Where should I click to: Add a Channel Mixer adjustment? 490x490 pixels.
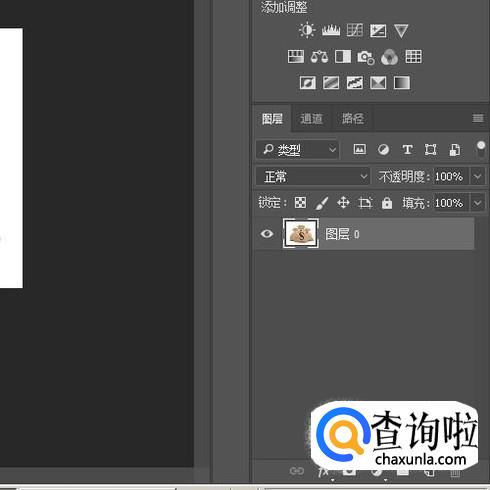tap(389, 57)
